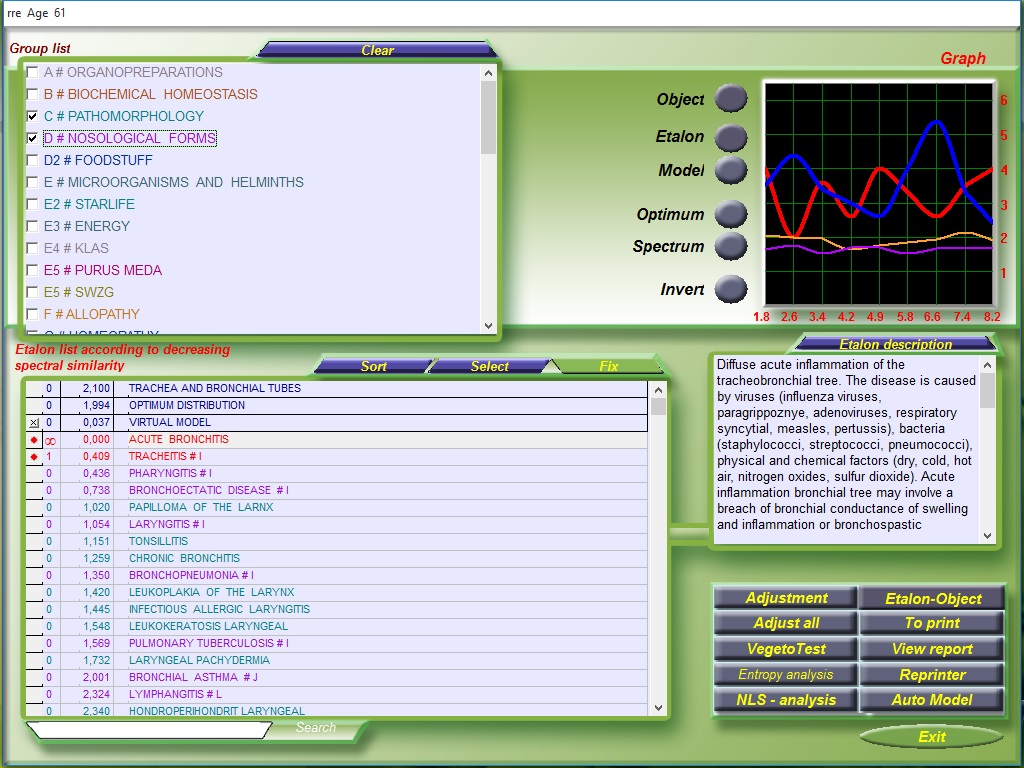This screenshot has width=1024, height=768.
Task: Click the round Optimum graph button
Action: tap(731, 214)
